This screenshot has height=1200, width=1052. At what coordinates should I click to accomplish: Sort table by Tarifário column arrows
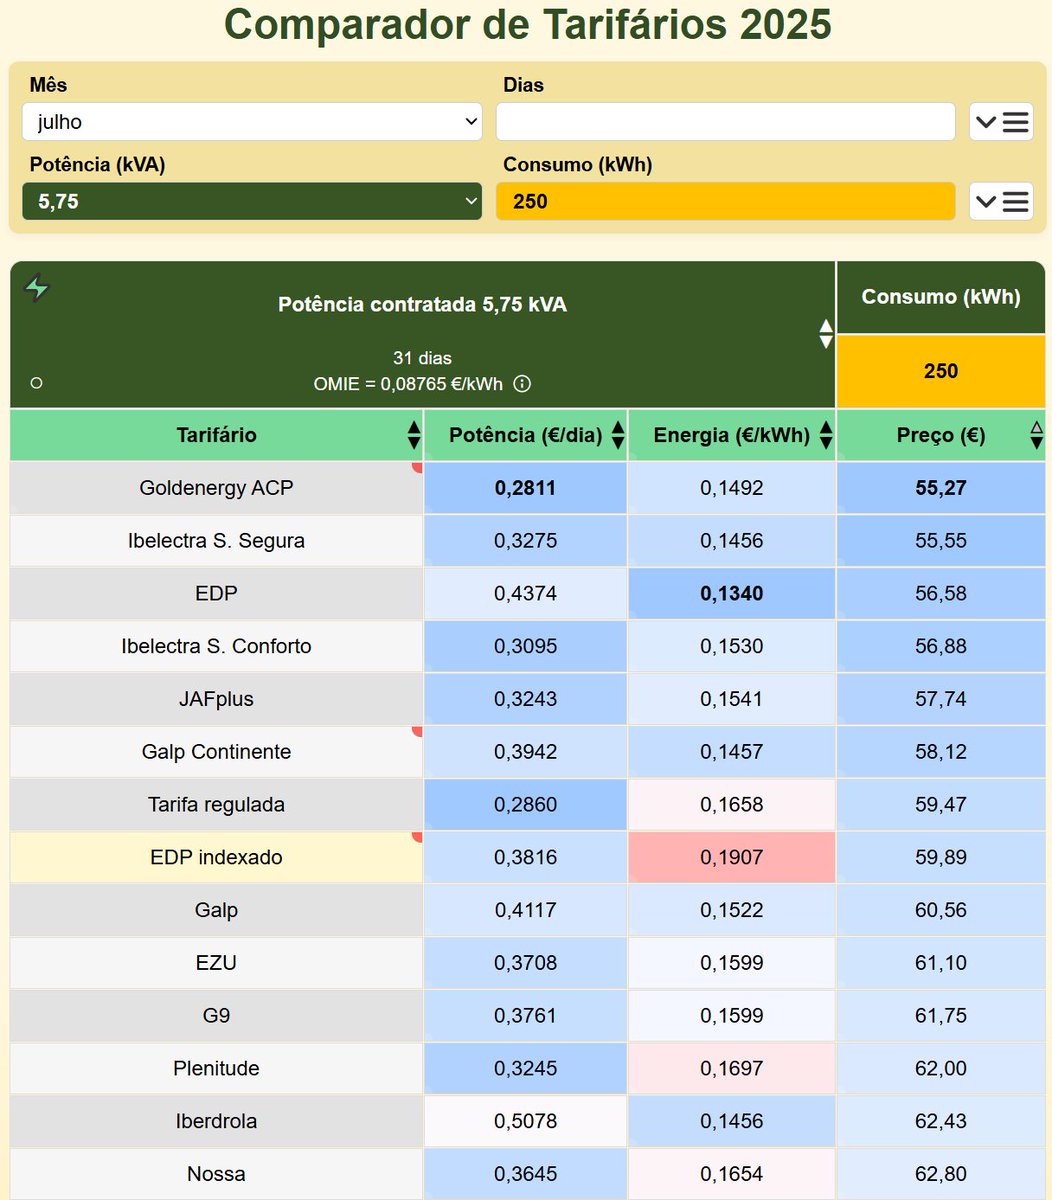[x=414, y=435]
